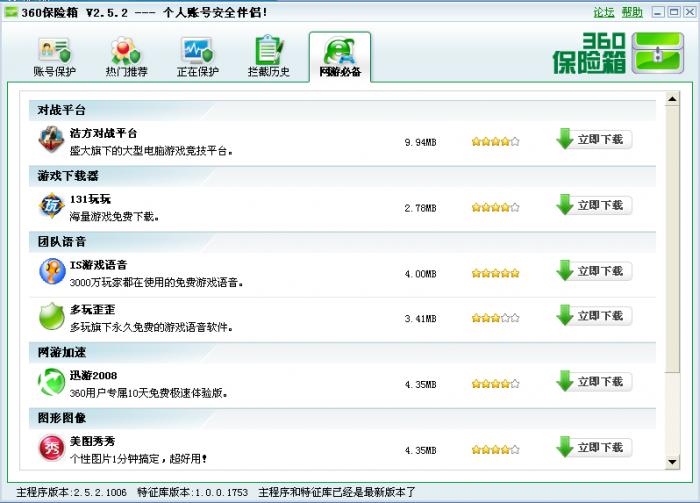Switch to the 热门推荐 tab
Image resolution: width=700 pixels, height=503 pixels.
point(126,58)
